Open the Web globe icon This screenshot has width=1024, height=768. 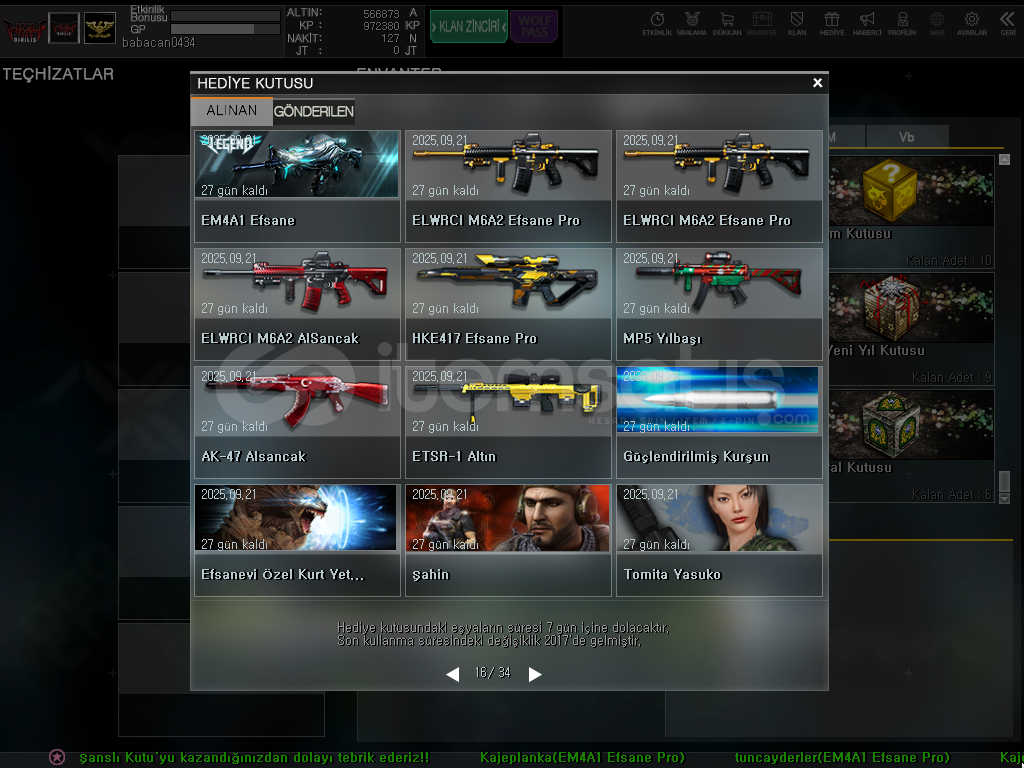[x=937, y=24]
